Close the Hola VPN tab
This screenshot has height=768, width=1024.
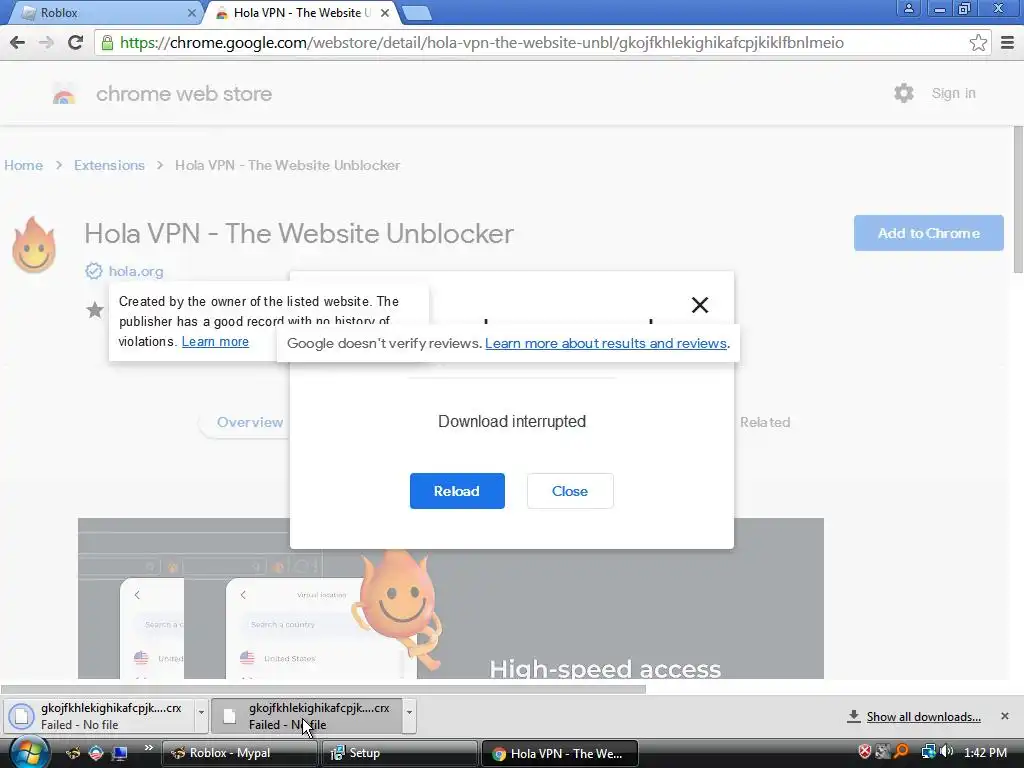[385, 12]
